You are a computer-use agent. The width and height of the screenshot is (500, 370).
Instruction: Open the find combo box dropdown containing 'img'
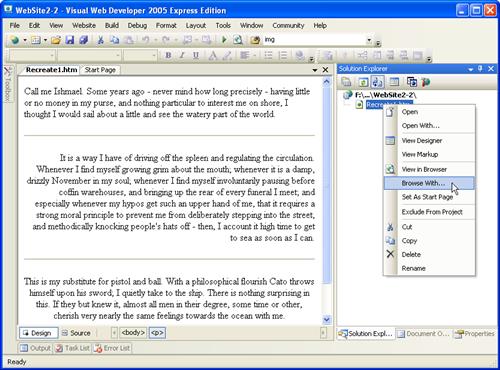pyautogui.click(x=369, y=40)
